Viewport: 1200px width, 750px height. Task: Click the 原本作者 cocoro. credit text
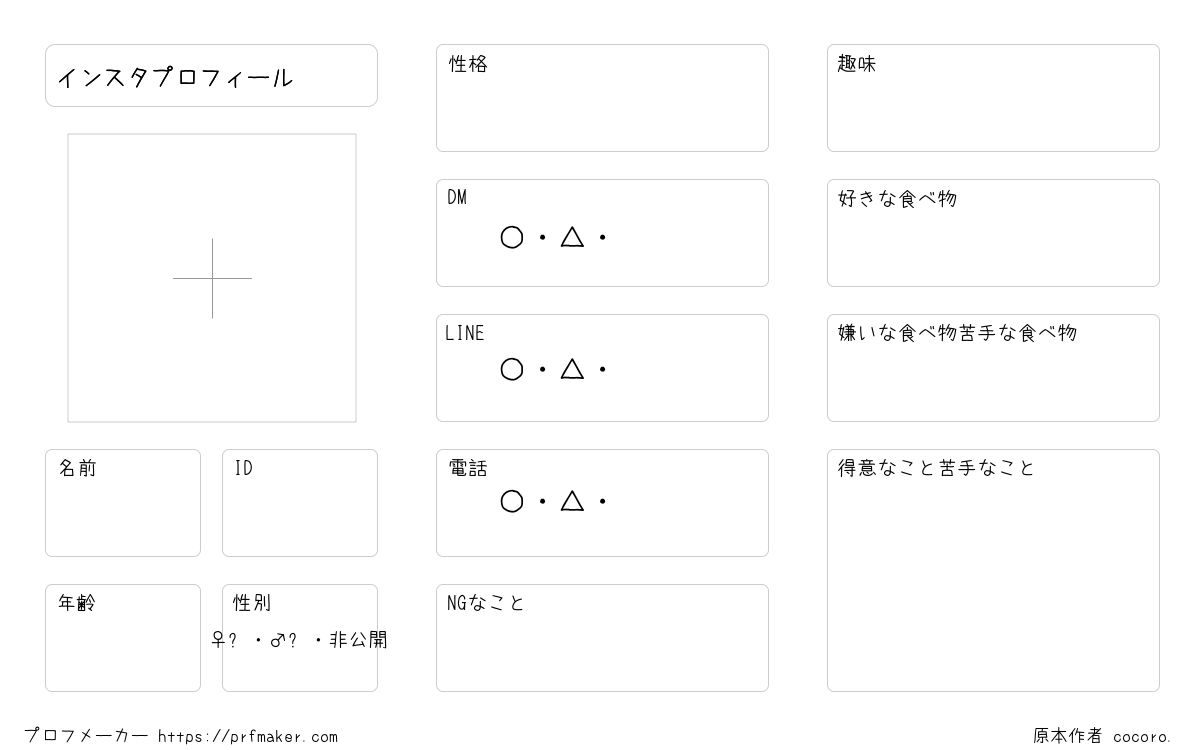coord(1102,736)
